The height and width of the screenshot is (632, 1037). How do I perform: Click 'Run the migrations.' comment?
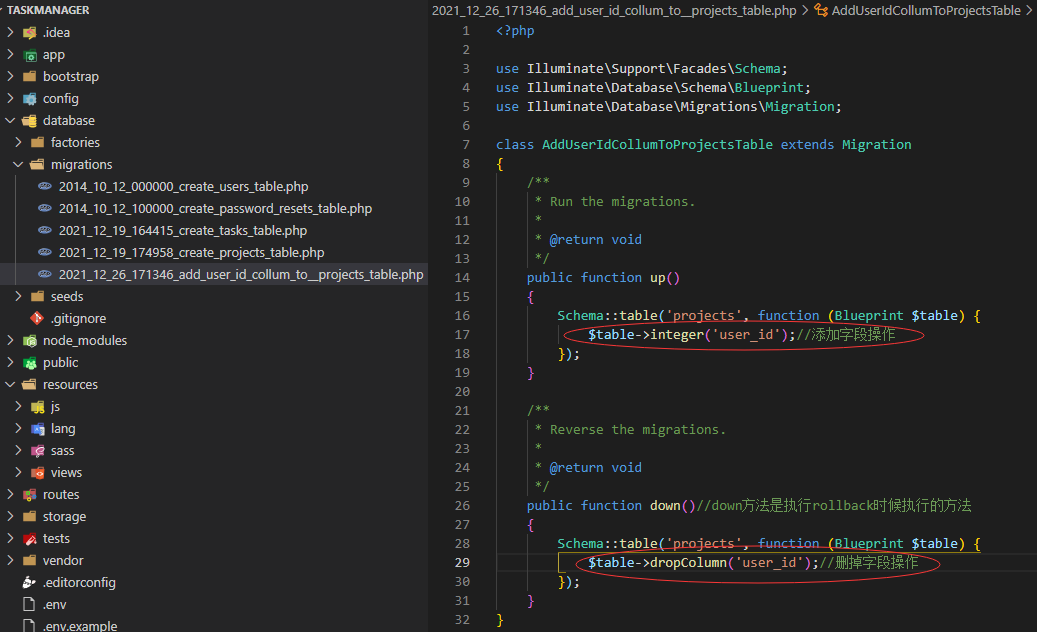click(x=622, y=202)
